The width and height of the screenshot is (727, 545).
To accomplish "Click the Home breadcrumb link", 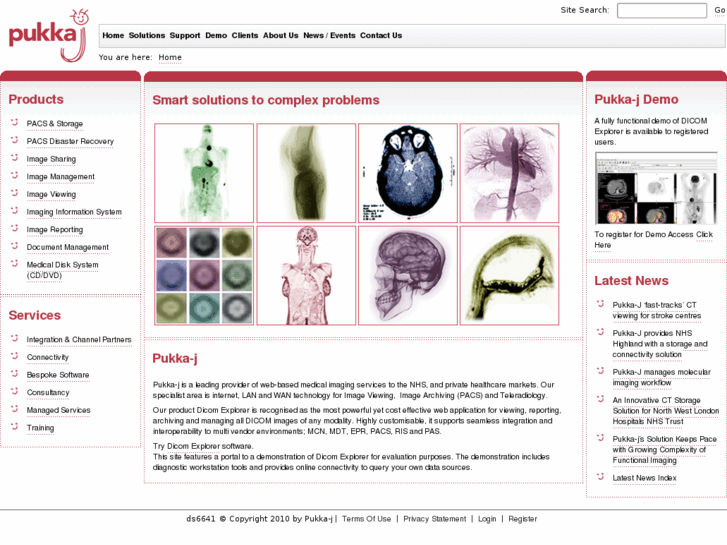I will tap(170, 58).
